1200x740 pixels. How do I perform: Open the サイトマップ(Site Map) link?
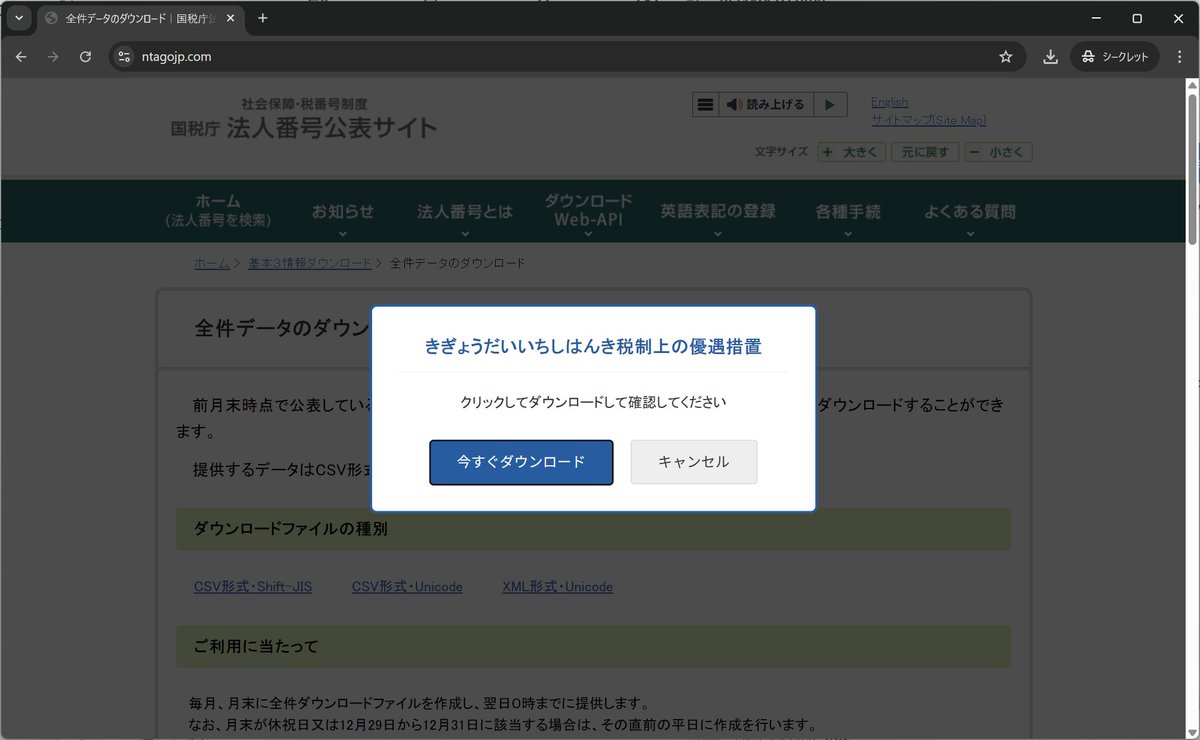(928, 120)
